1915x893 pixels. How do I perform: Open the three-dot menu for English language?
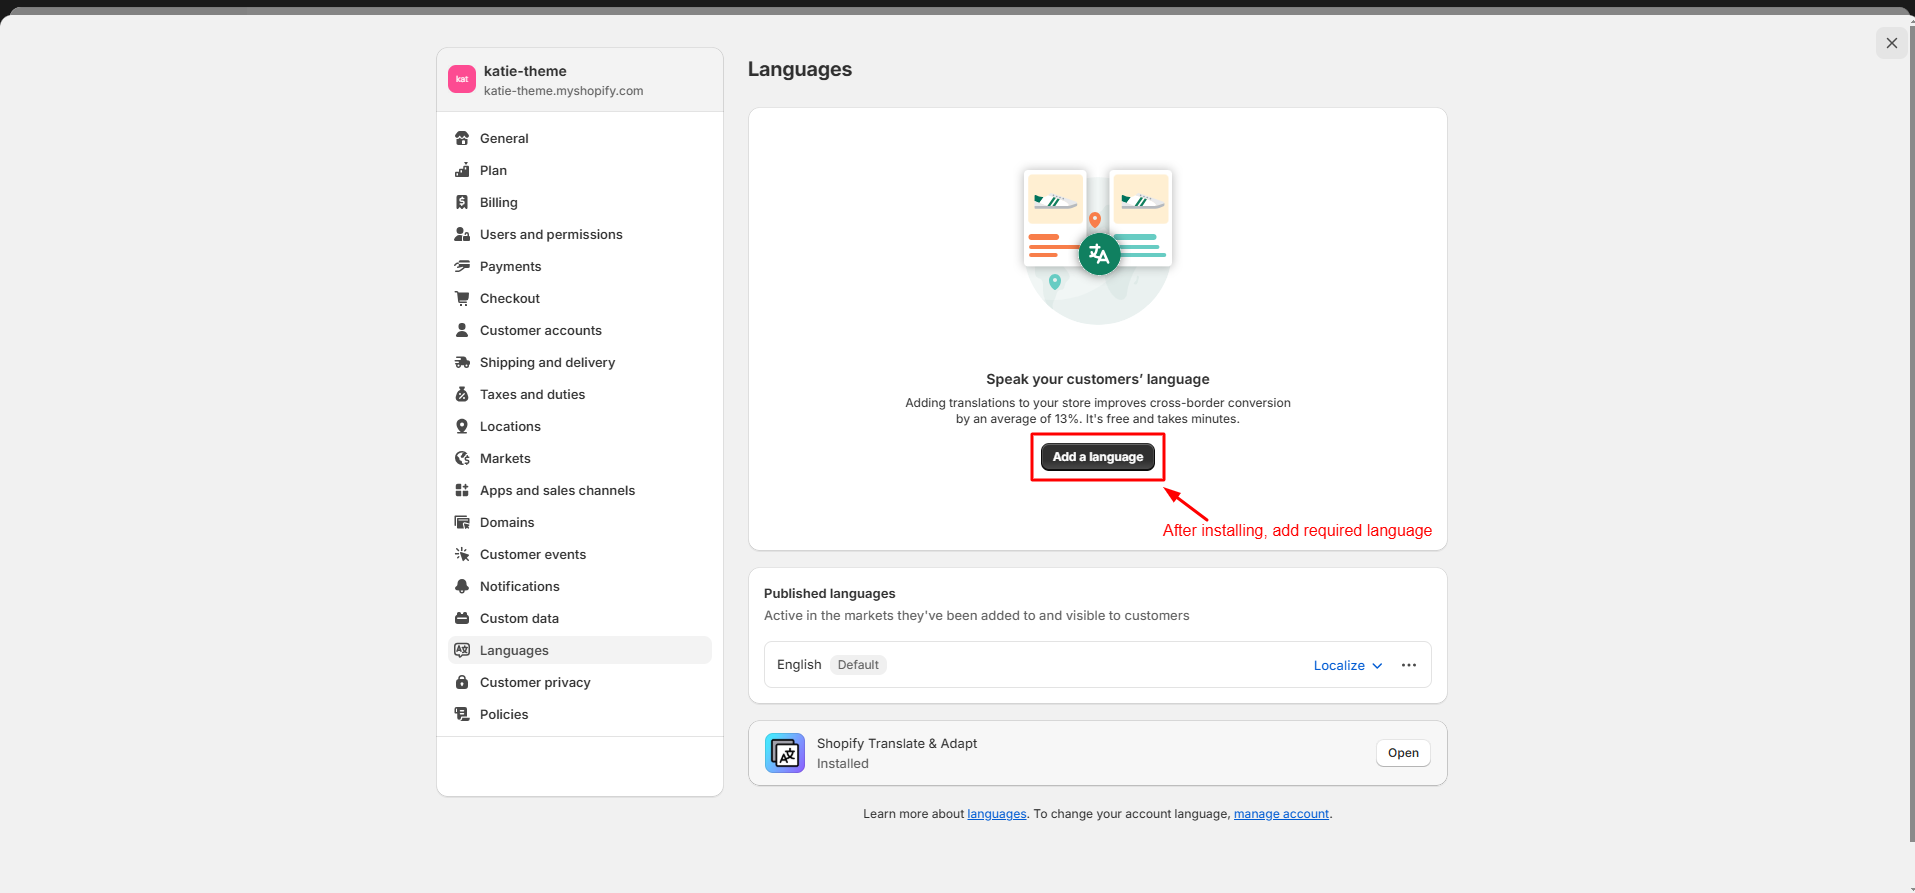(1409, 665)
